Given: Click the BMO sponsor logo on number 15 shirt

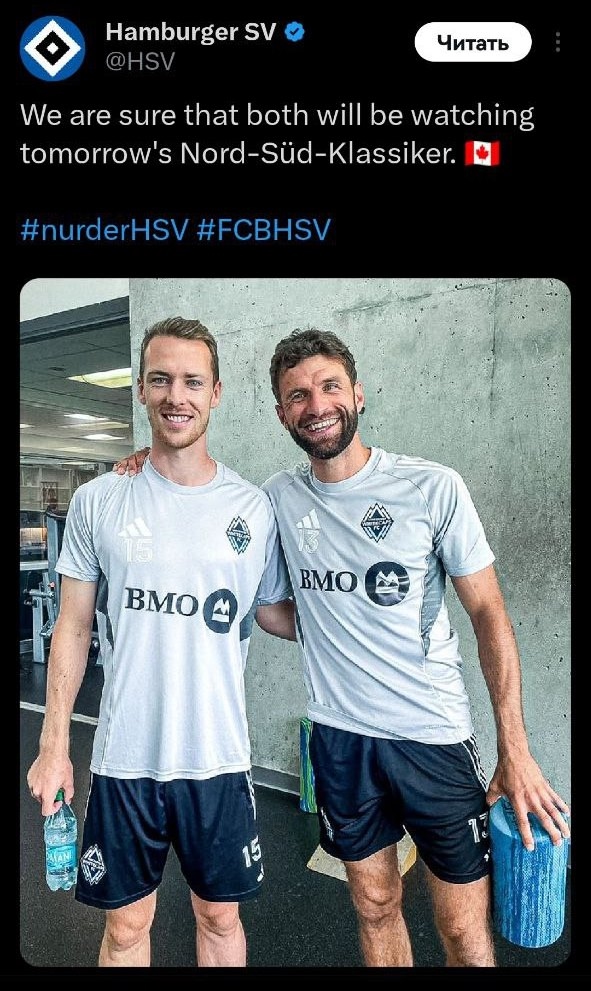Looking at the screenshot, I should 181,607.
